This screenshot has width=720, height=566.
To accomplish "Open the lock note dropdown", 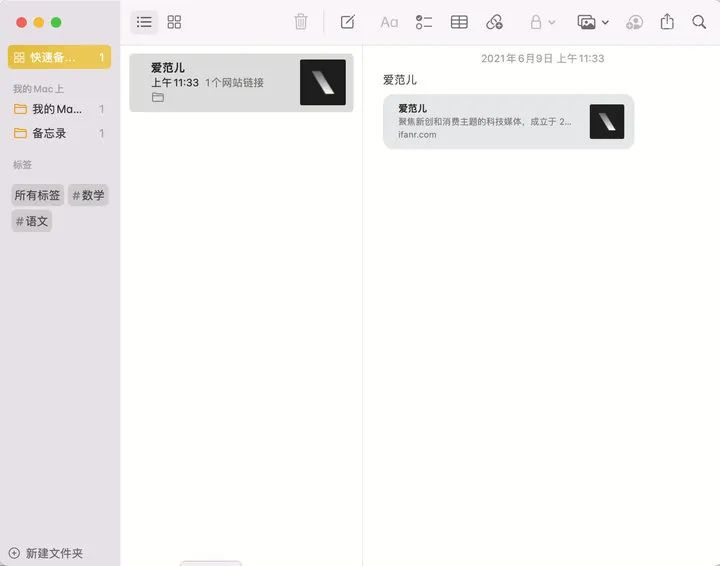I will pos(542,22).
